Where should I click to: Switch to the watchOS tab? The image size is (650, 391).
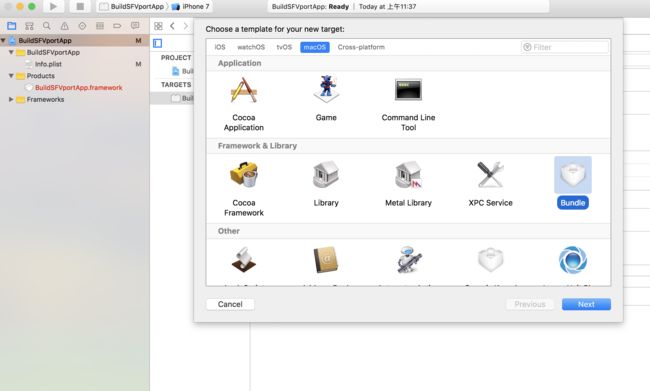click(x=251, y=47)
